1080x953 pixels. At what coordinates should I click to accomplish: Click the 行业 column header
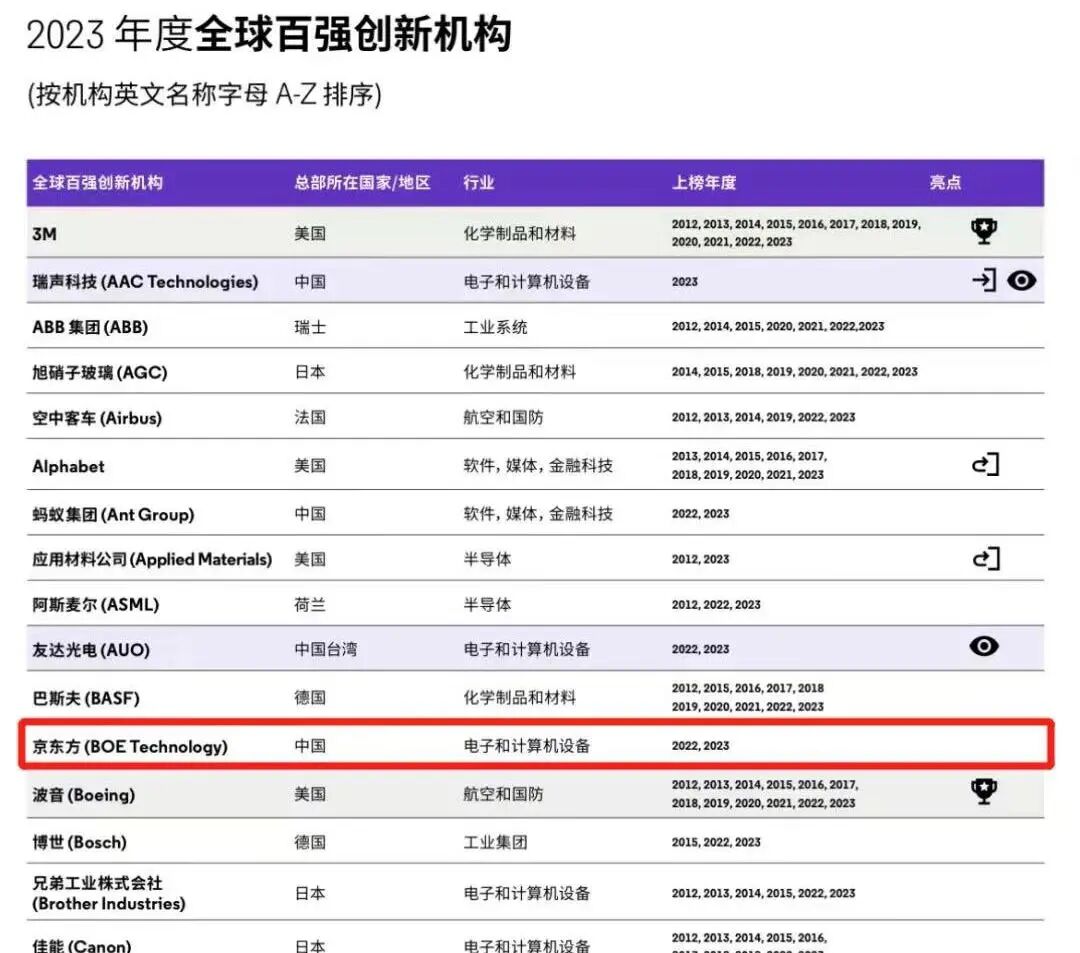click(x=479, y=182)
